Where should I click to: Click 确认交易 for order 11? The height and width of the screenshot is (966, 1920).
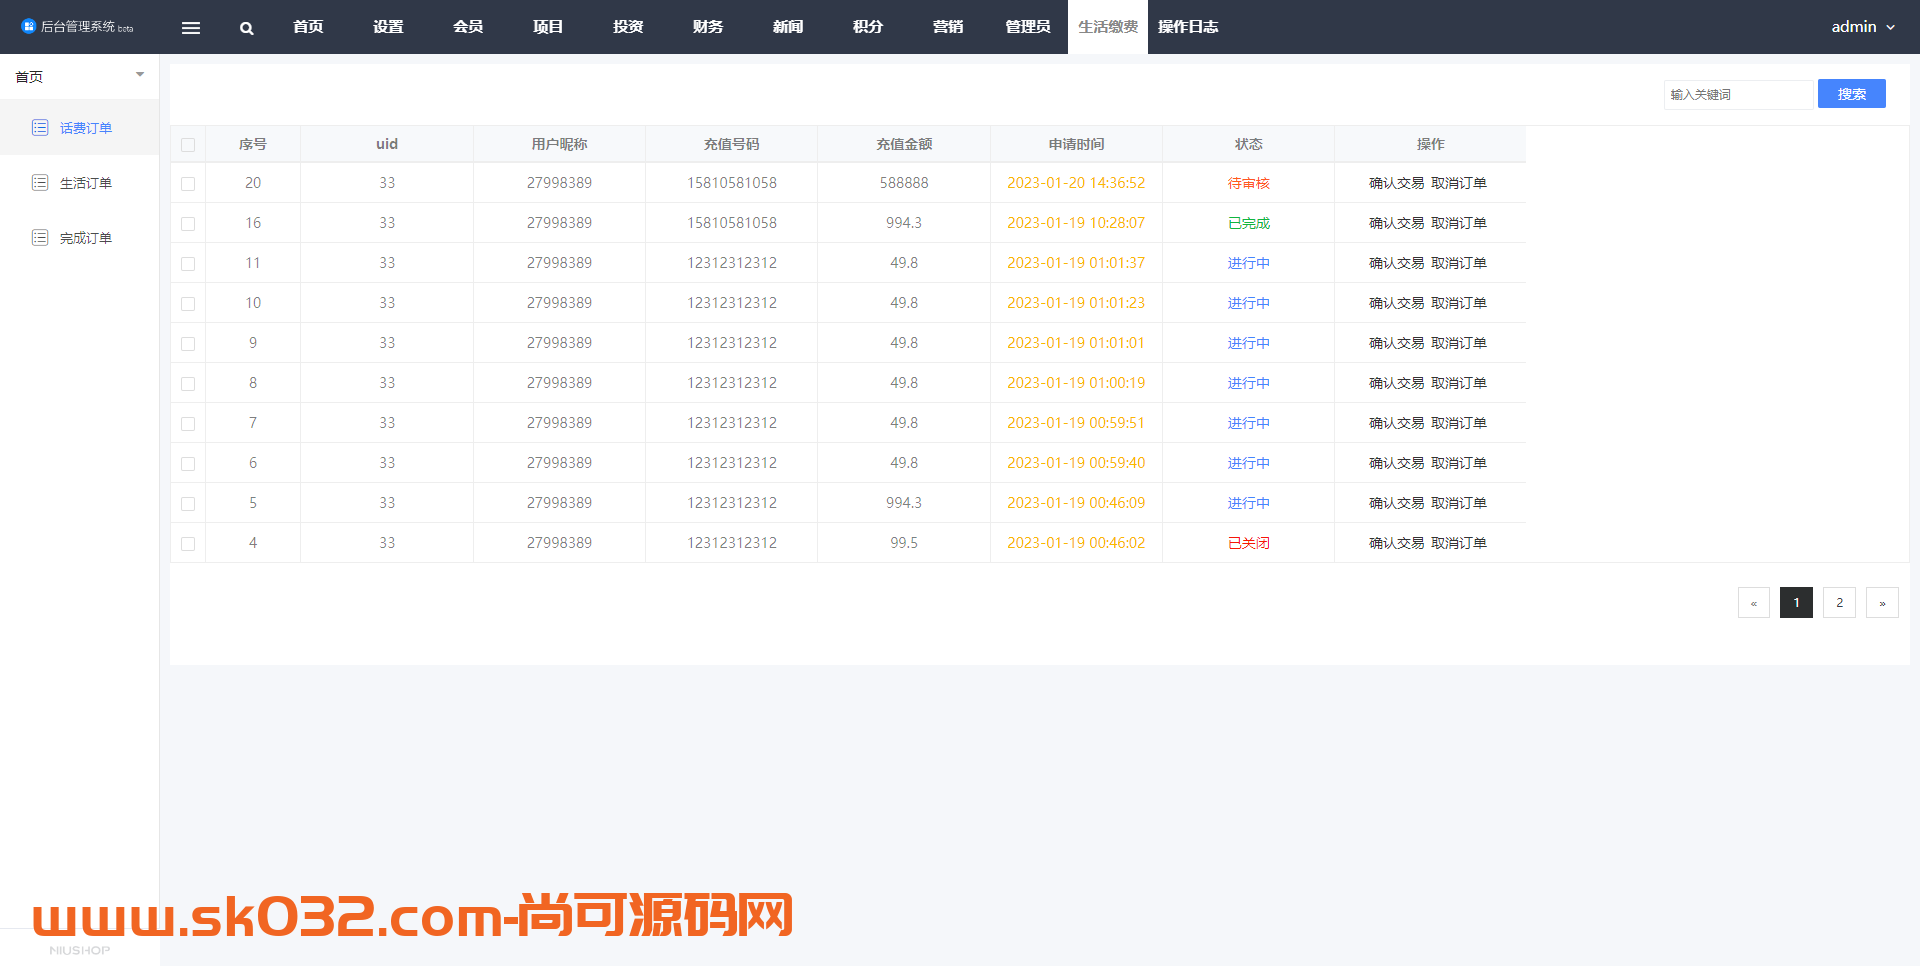coord(1396,263)
